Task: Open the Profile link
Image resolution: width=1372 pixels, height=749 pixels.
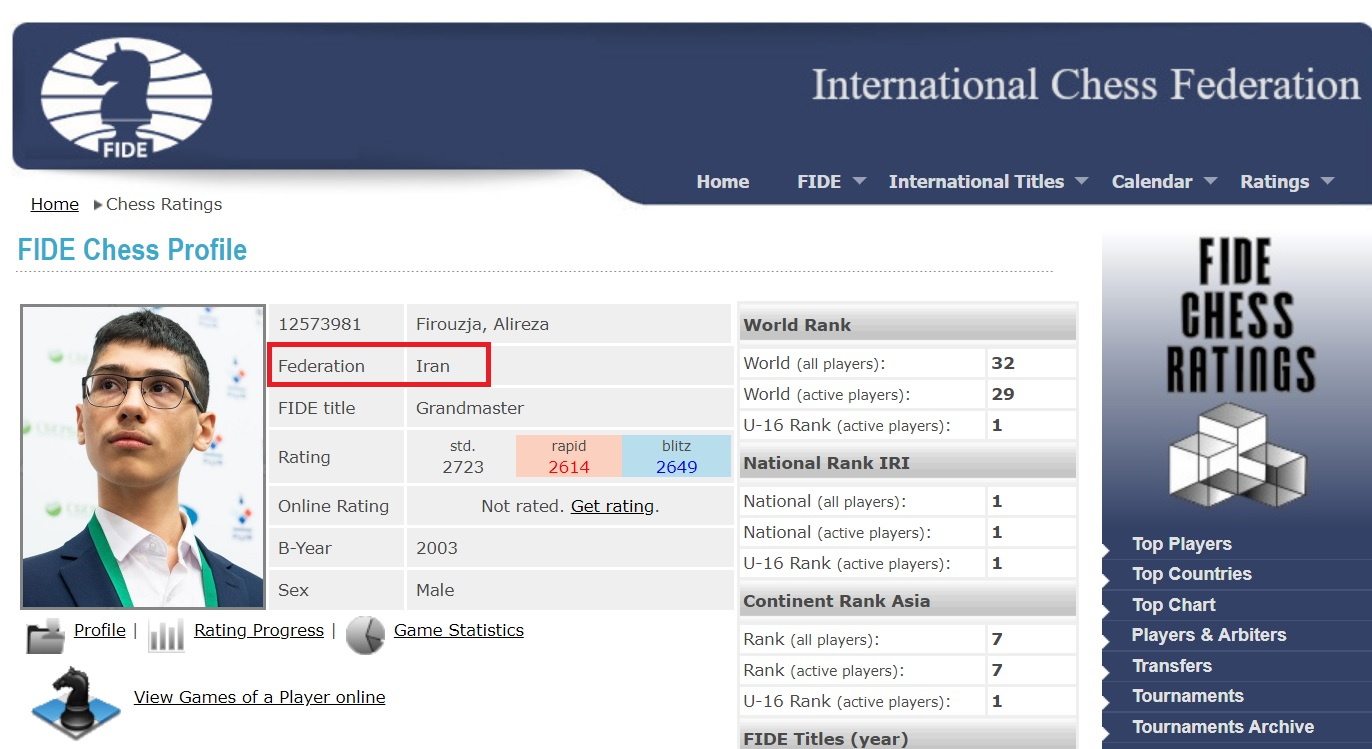Action: (x=100, y=630)
